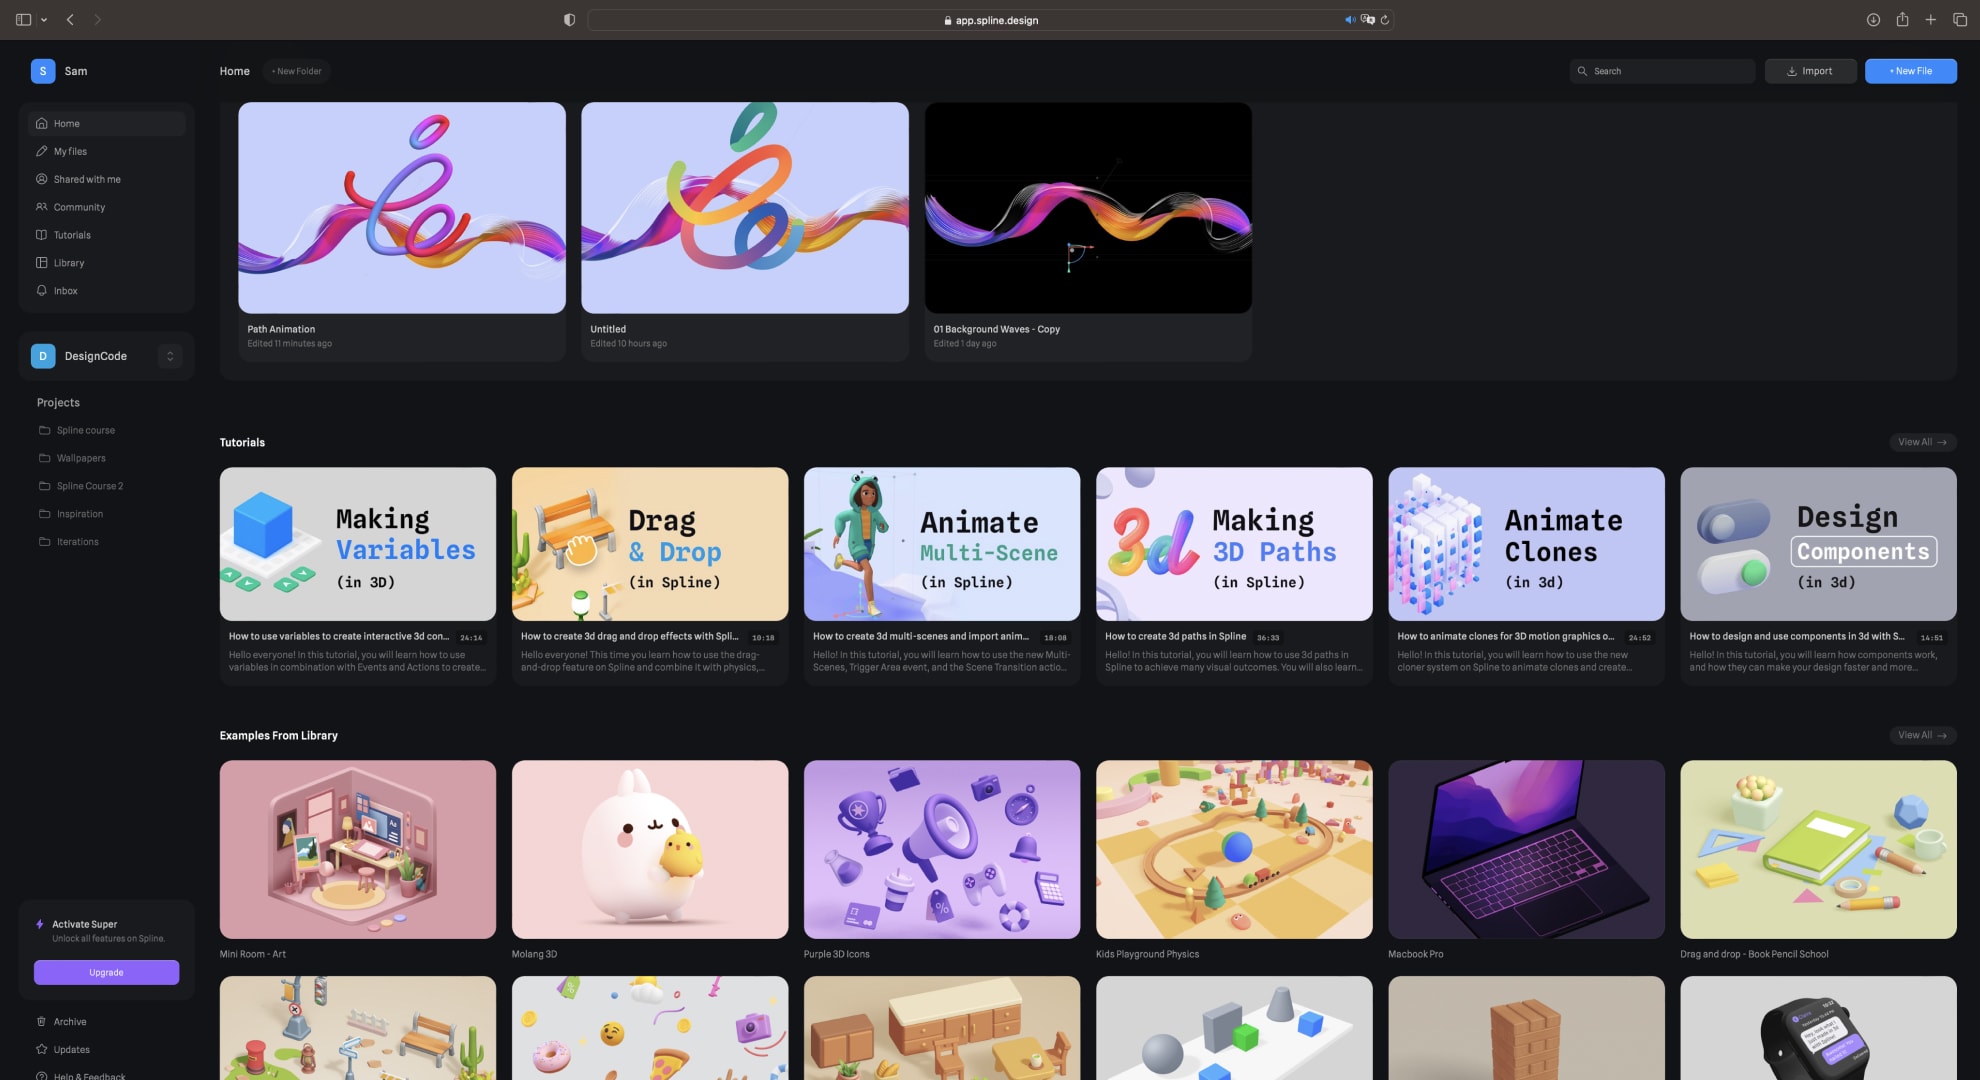Click the Inbox bell icon
The image size is (1980, 1080).
coord(42,291)
